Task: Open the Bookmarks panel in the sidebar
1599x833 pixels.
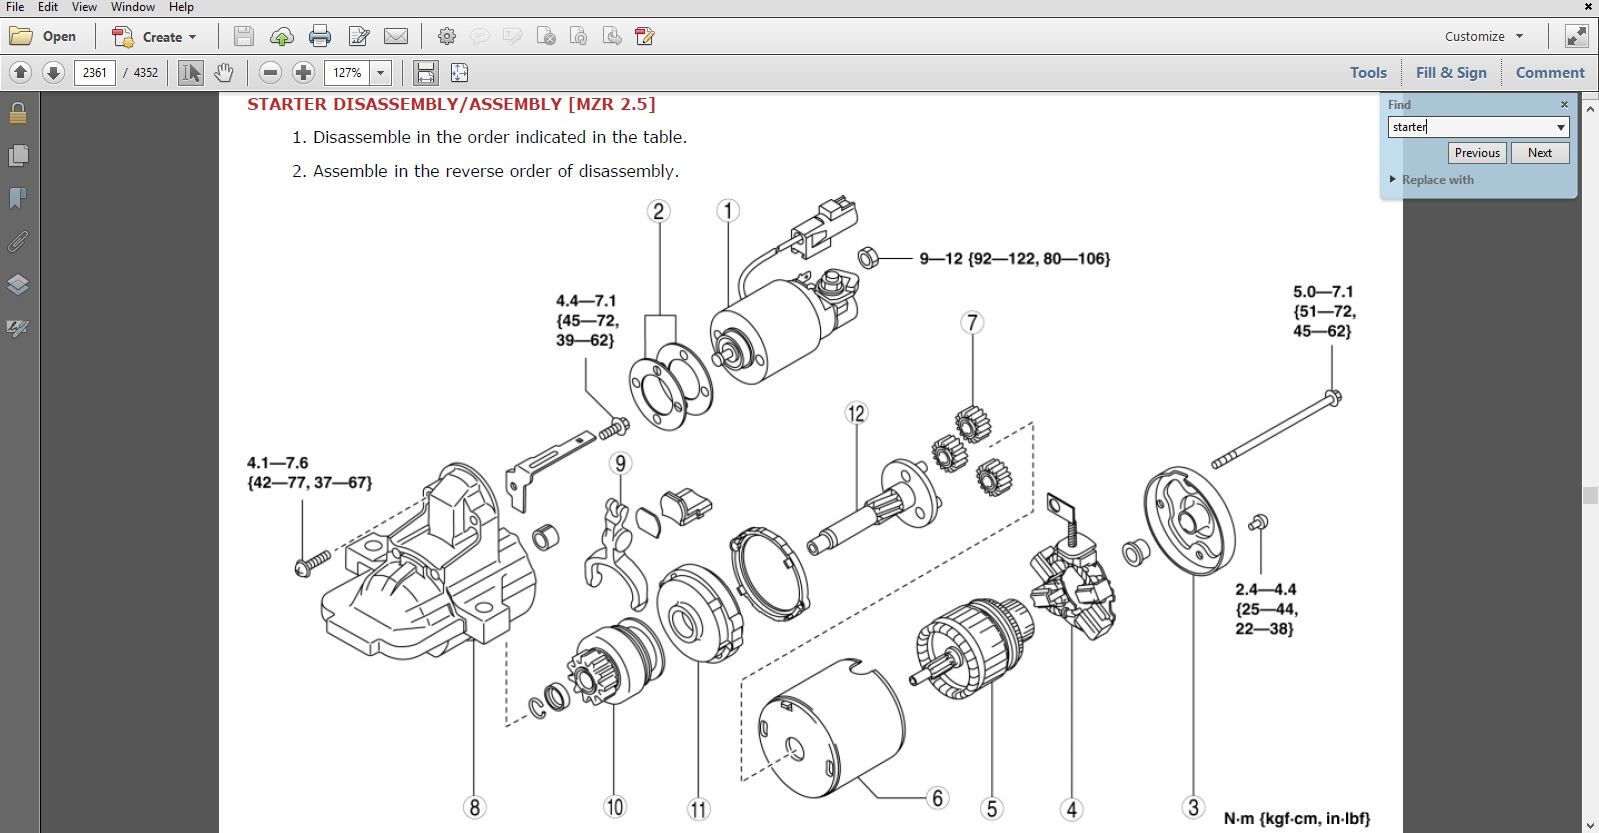Action: point(17,199)
